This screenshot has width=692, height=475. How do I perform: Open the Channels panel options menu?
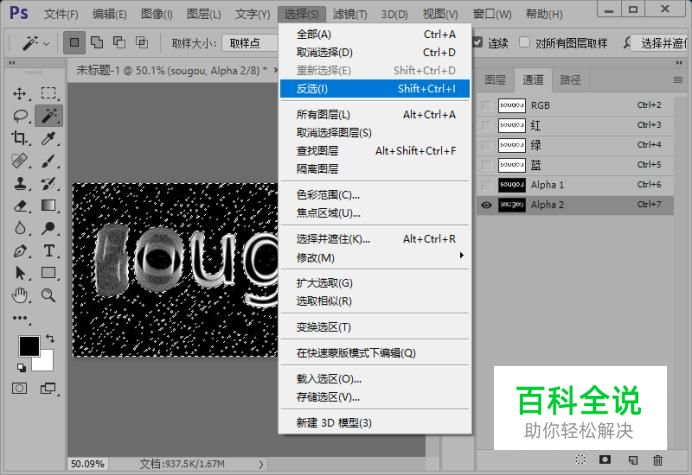pos(678,80)
